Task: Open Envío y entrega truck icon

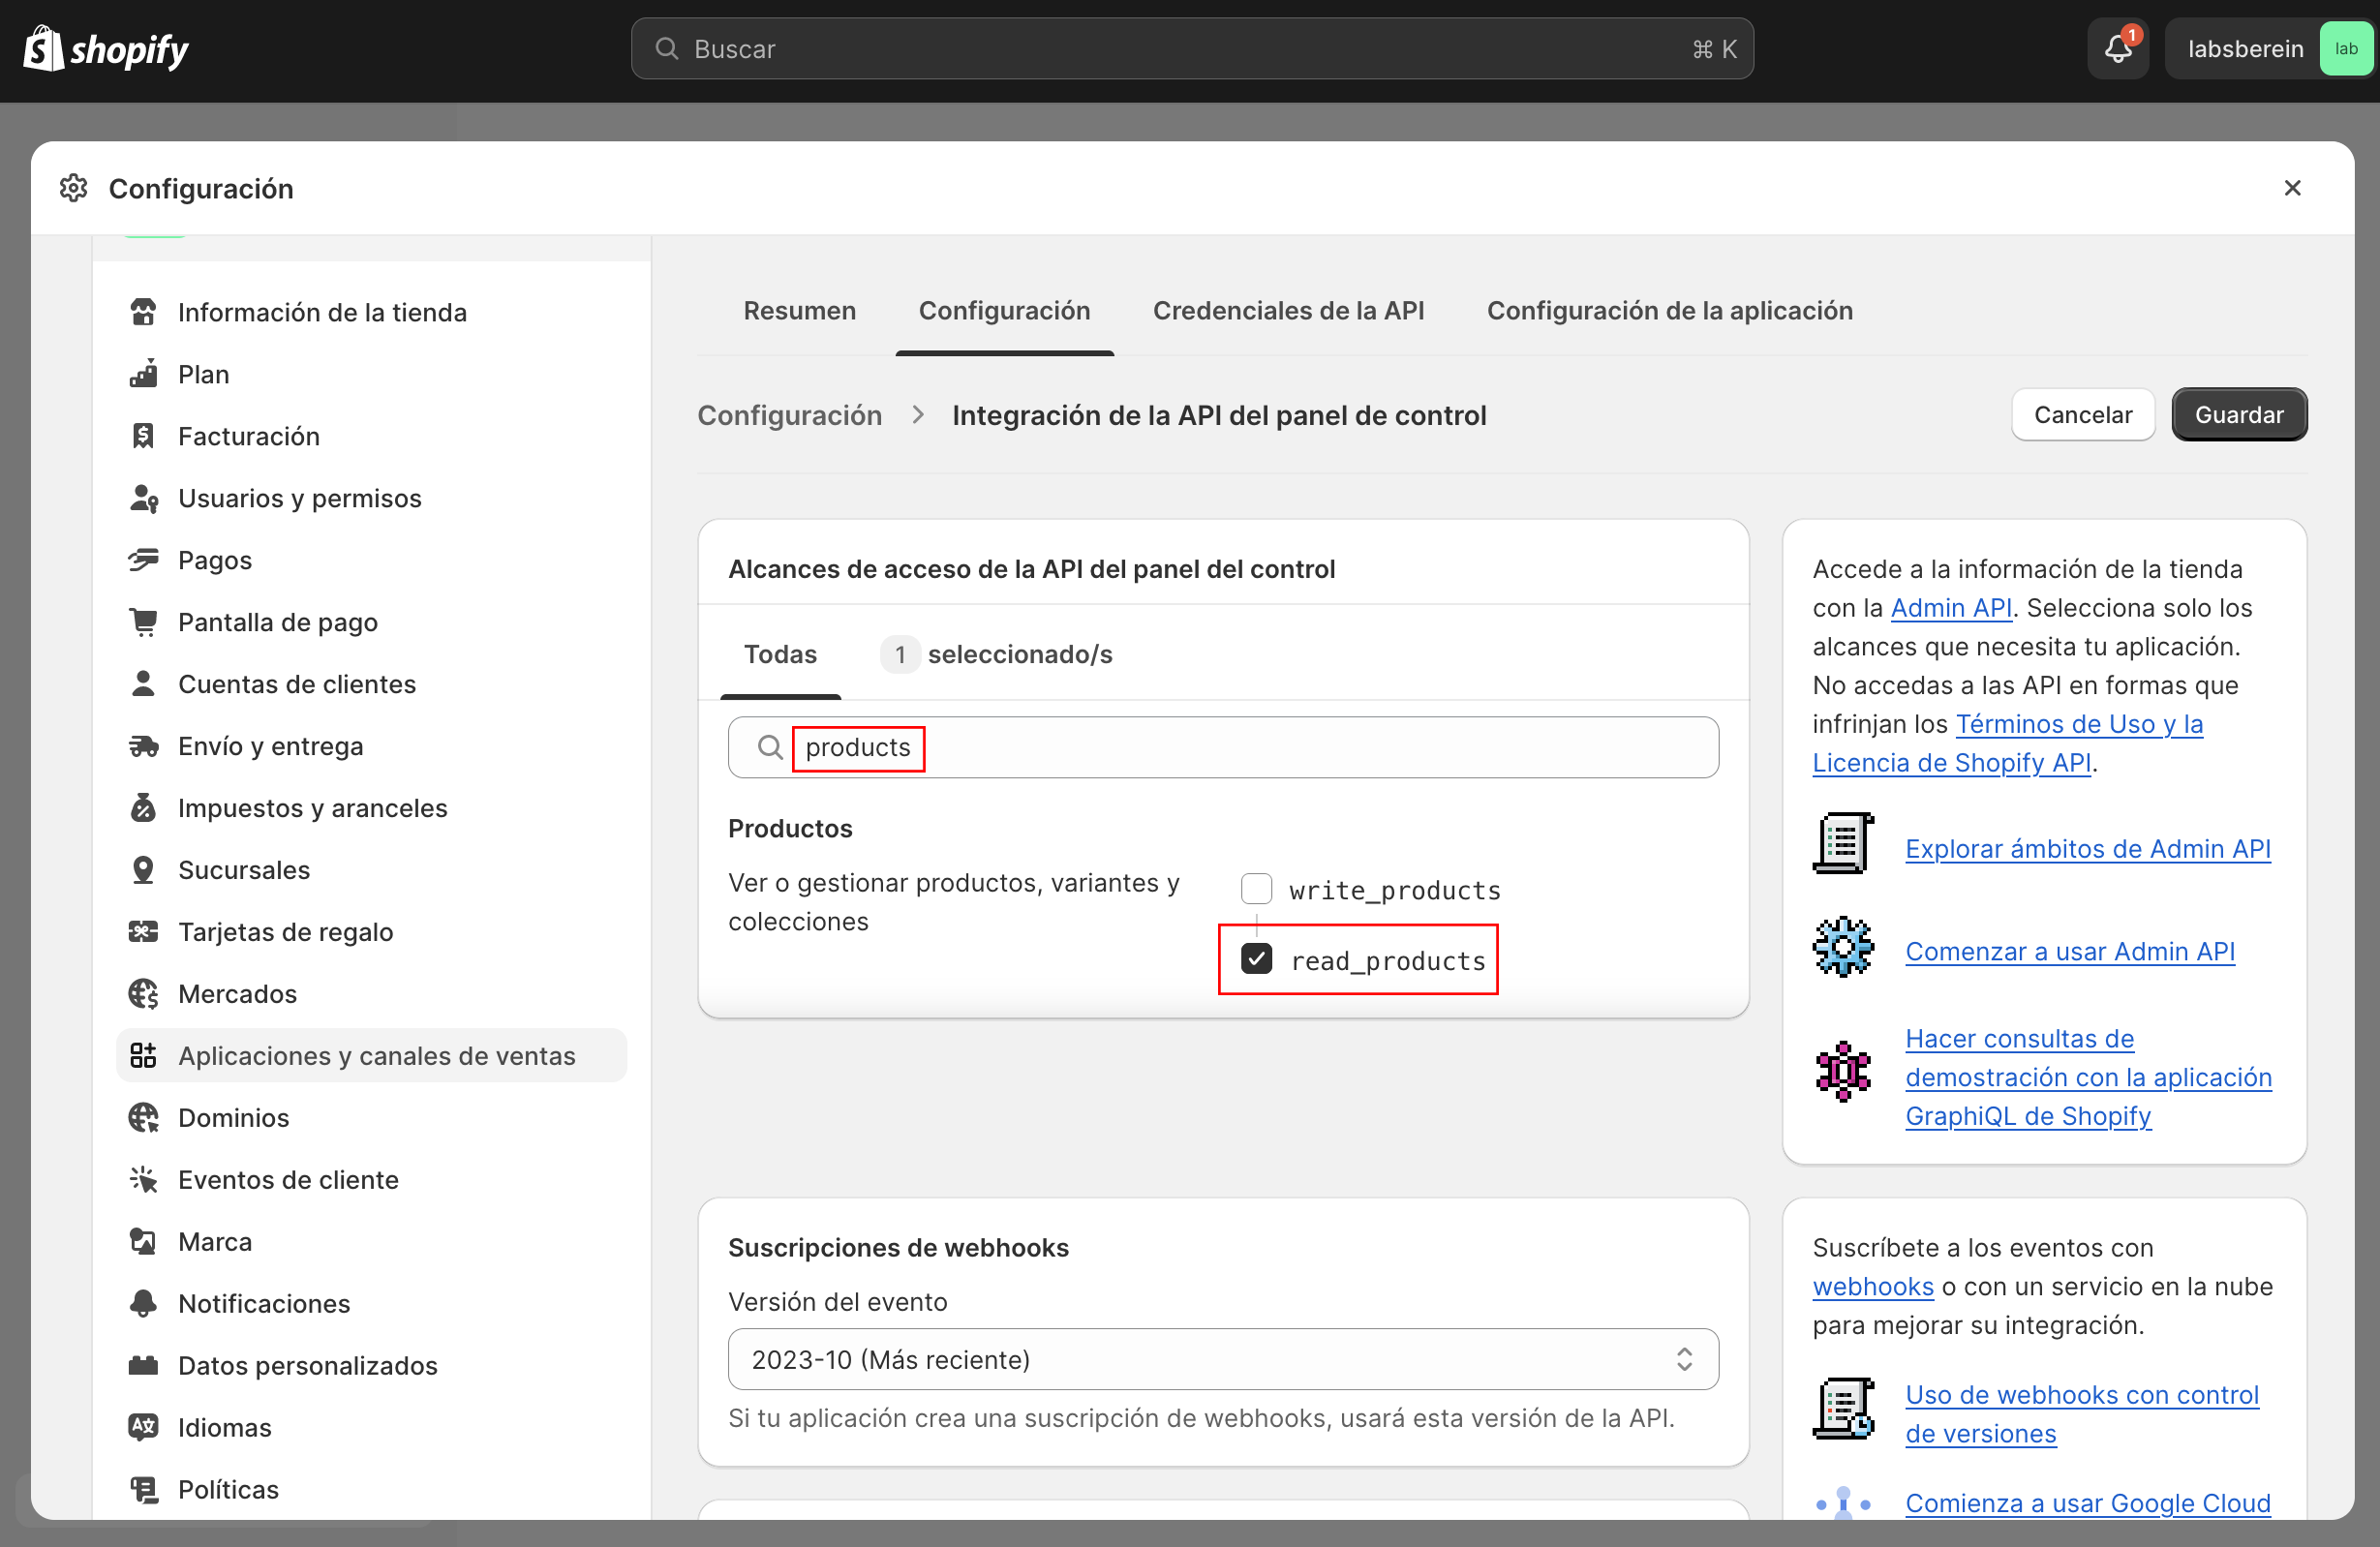Action: click(143, 746)
